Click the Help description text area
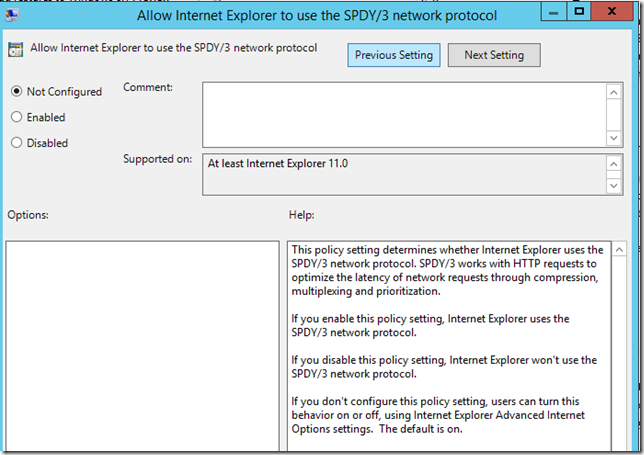Image resolution: width=644 pixels, height=455 pixels. (446, 345)
